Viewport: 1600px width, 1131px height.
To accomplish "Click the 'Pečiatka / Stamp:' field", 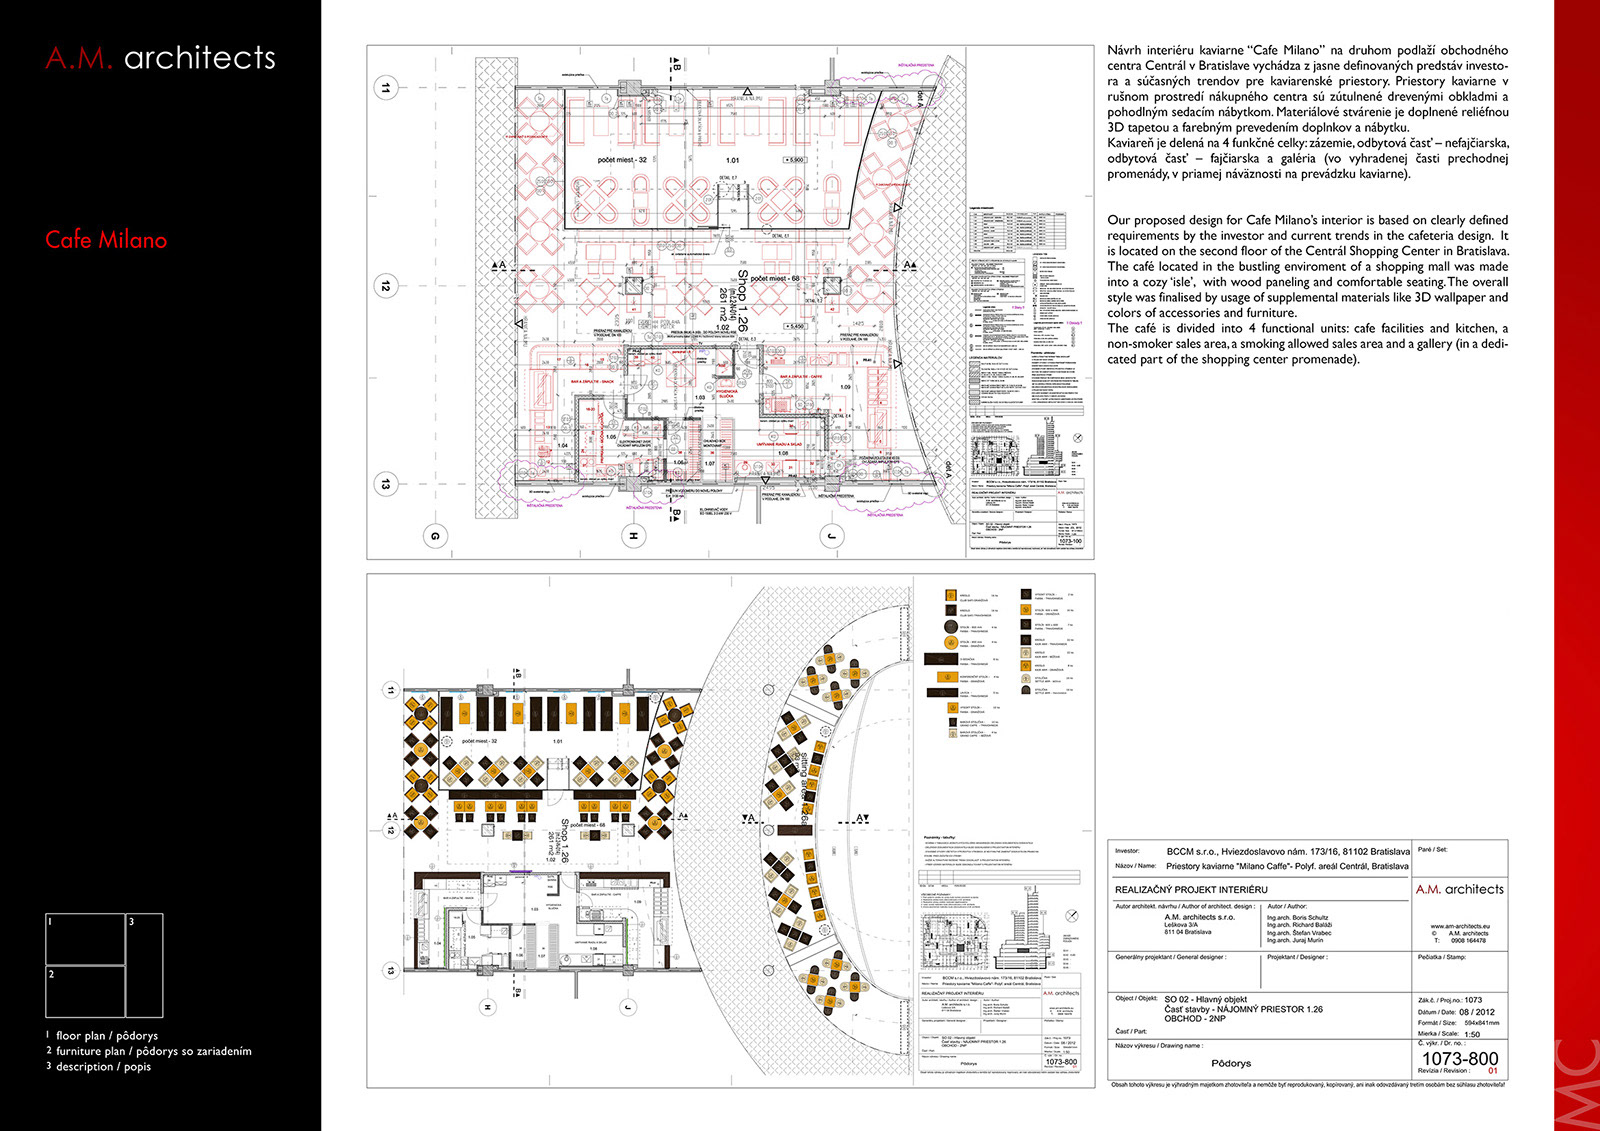I will (x=1461, y=974).
